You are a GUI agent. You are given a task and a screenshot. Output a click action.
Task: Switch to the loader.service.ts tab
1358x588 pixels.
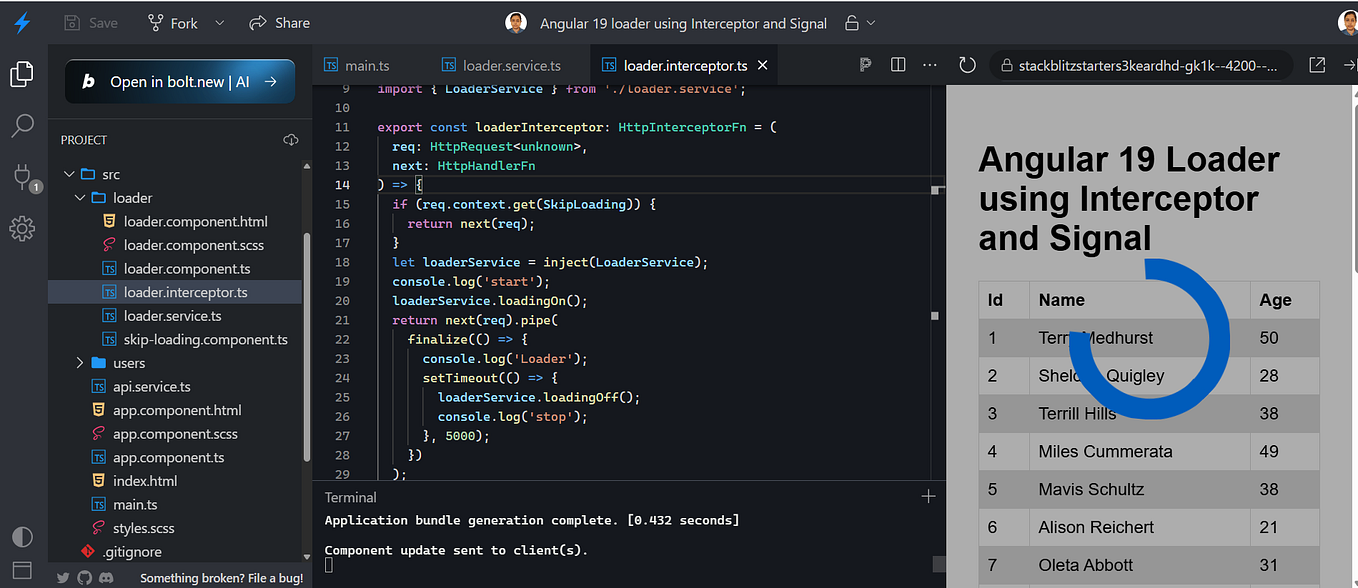click(x=512, y=66)
